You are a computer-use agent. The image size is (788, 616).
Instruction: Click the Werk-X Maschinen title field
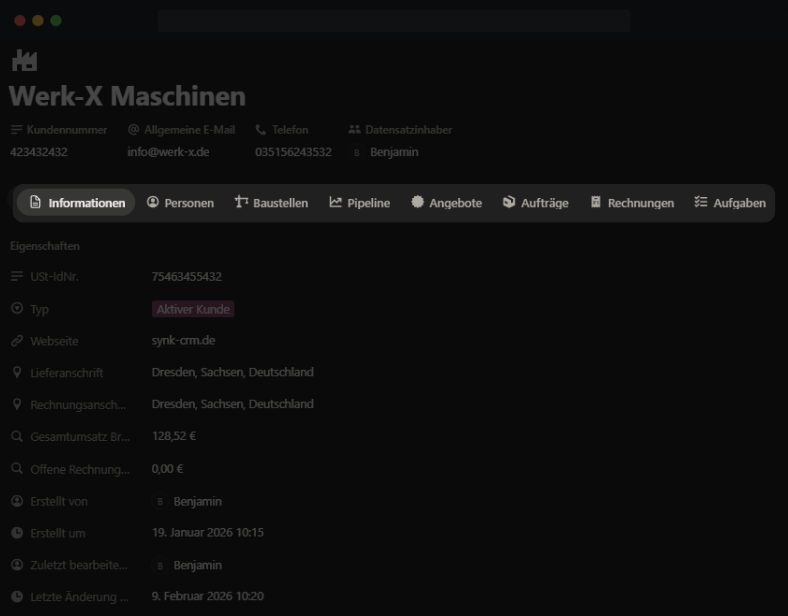click(127, 97)
